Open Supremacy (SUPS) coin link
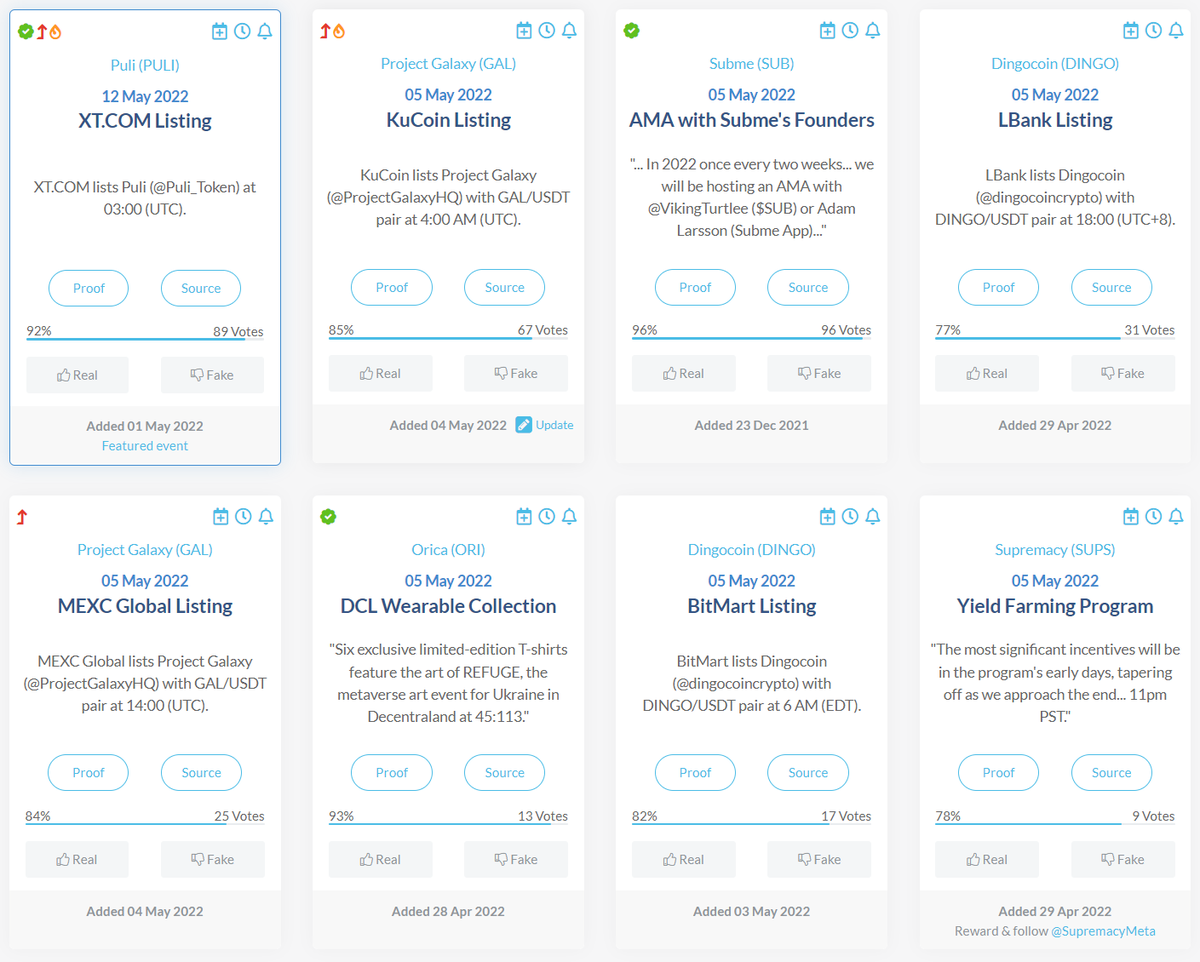The image size is (1200, 962). [x=1055, y=550]
